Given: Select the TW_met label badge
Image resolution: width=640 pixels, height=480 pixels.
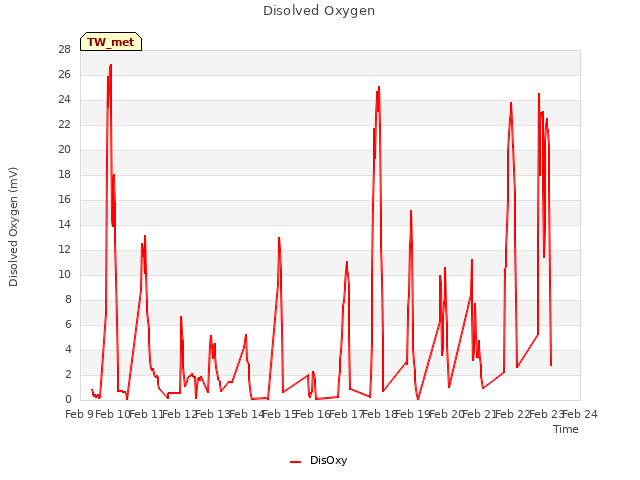Looking at the screenshot, I should point(111,42).
